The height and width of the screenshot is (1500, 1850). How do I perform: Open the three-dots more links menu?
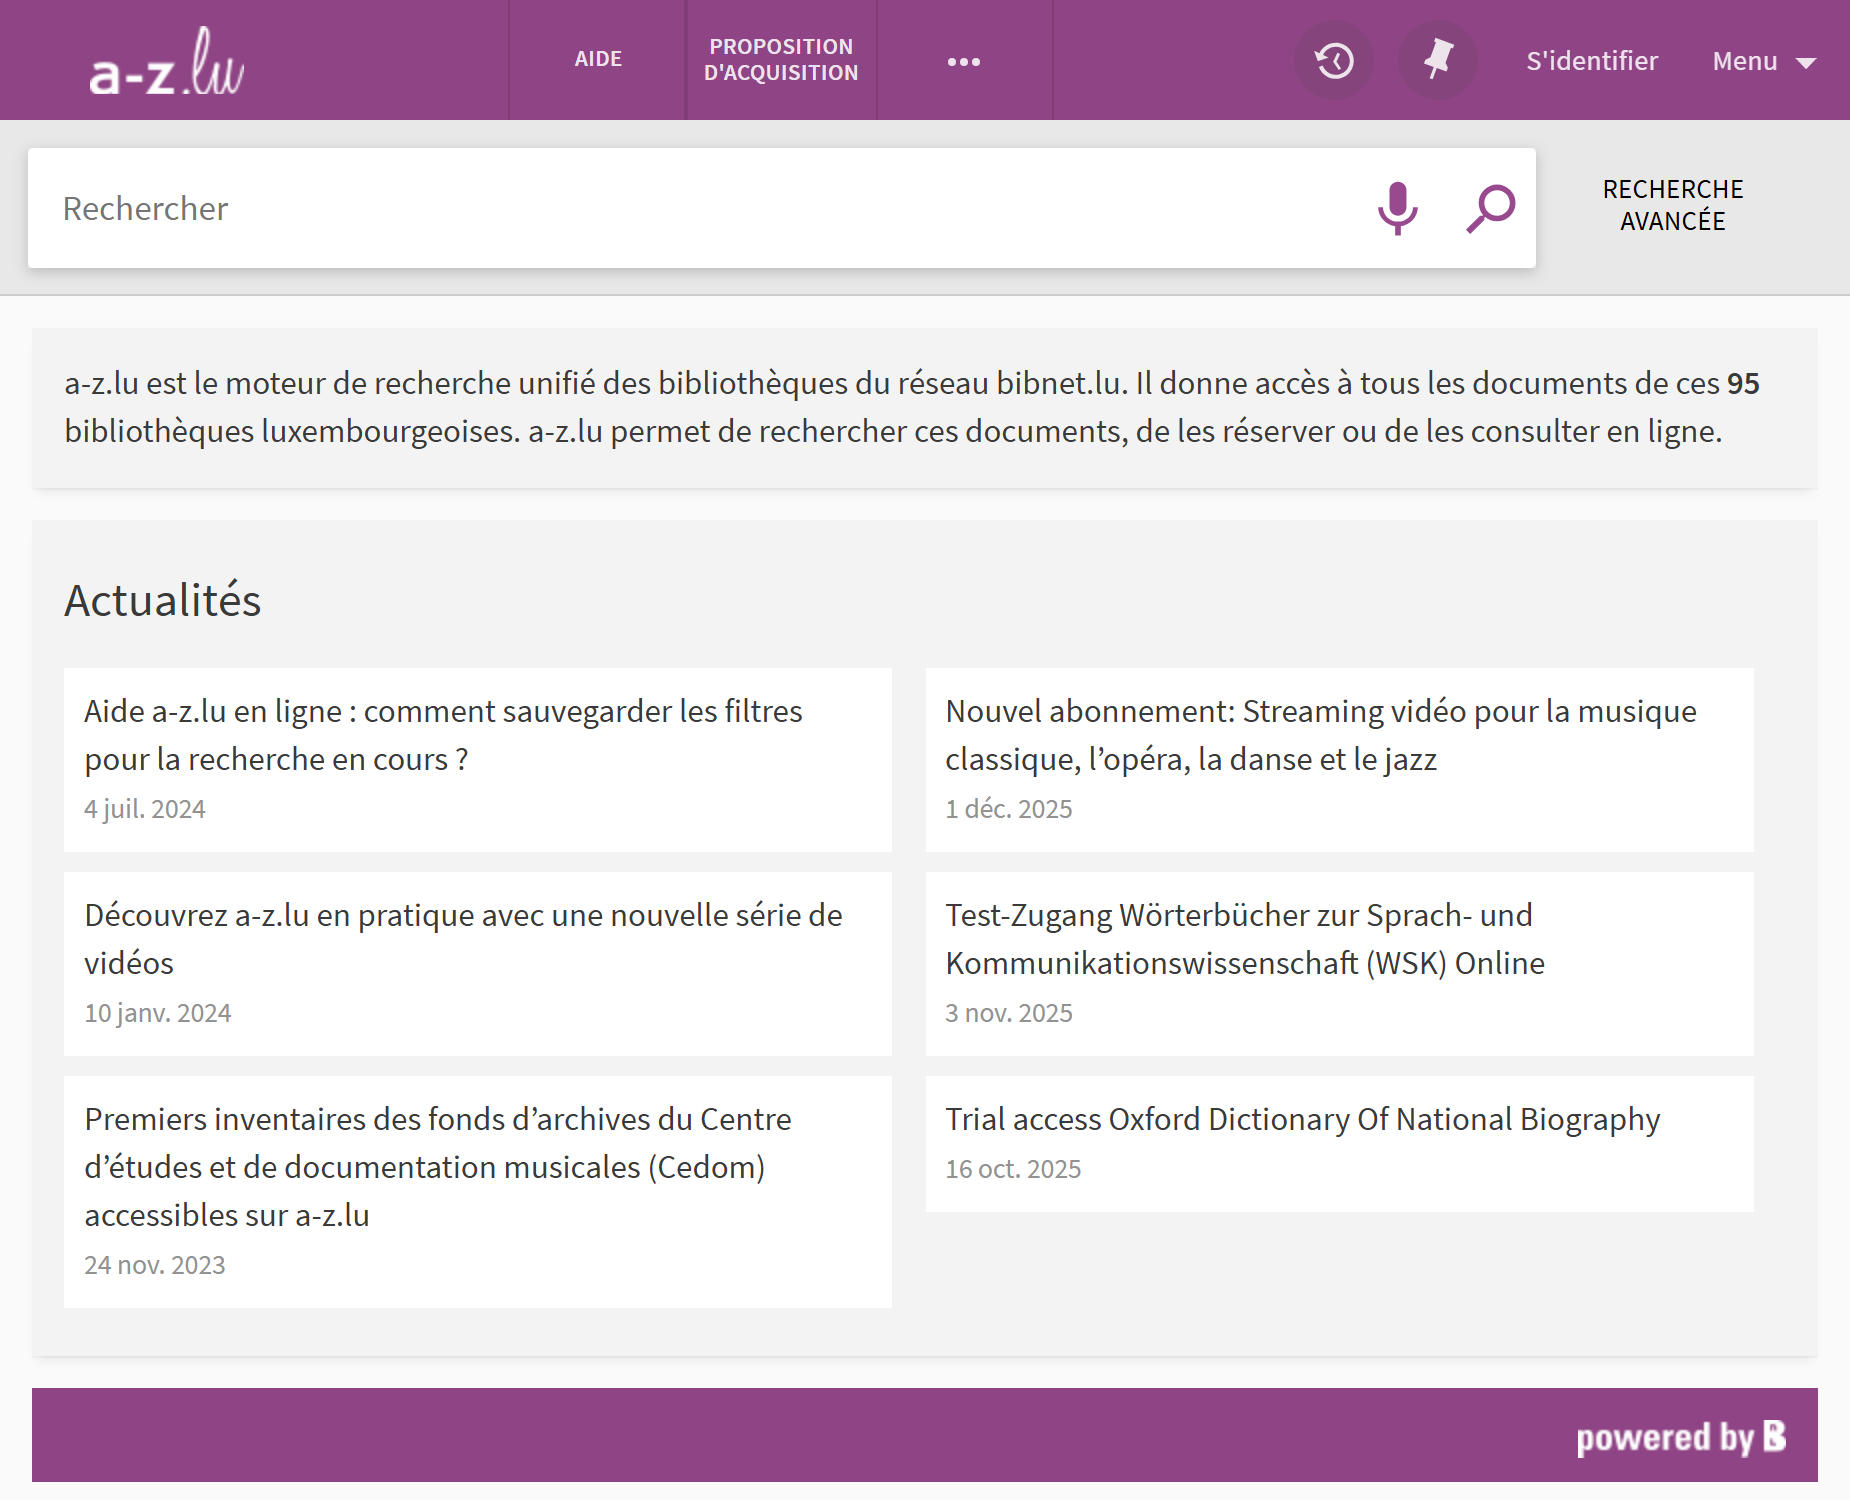pyautogui.click(x=963, y=61)
